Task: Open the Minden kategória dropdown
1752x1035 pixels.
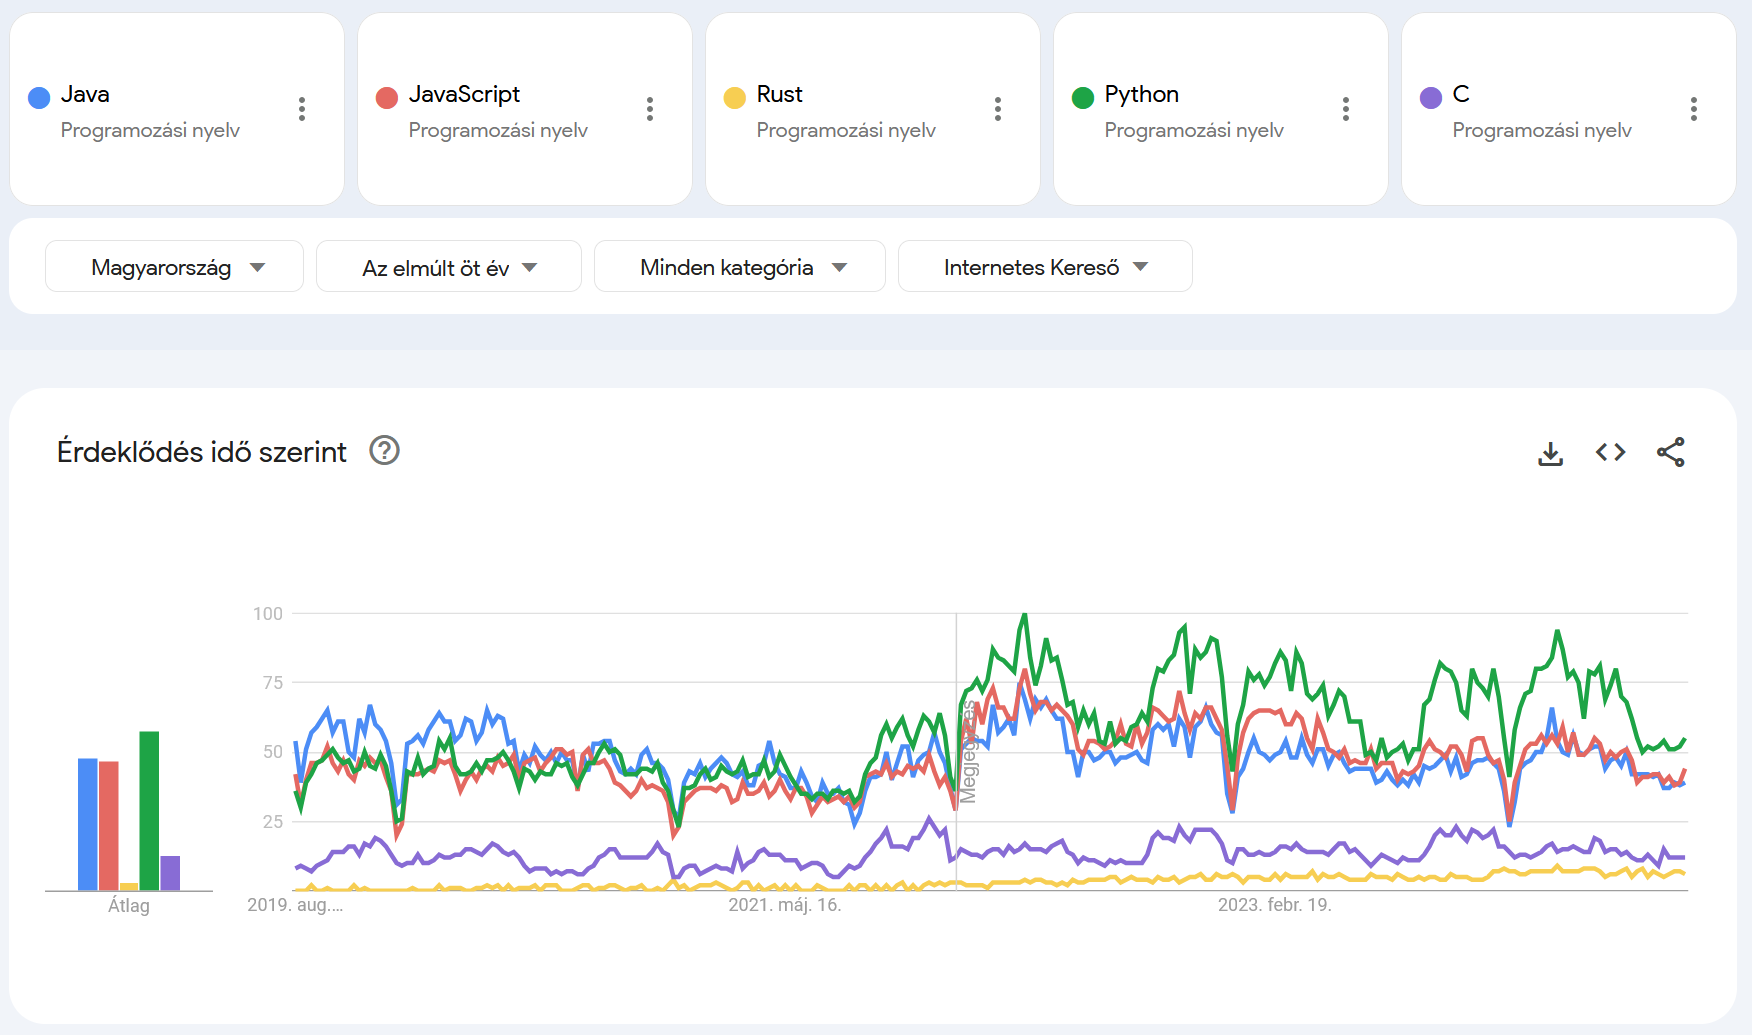Action: [x=740, y=267]
